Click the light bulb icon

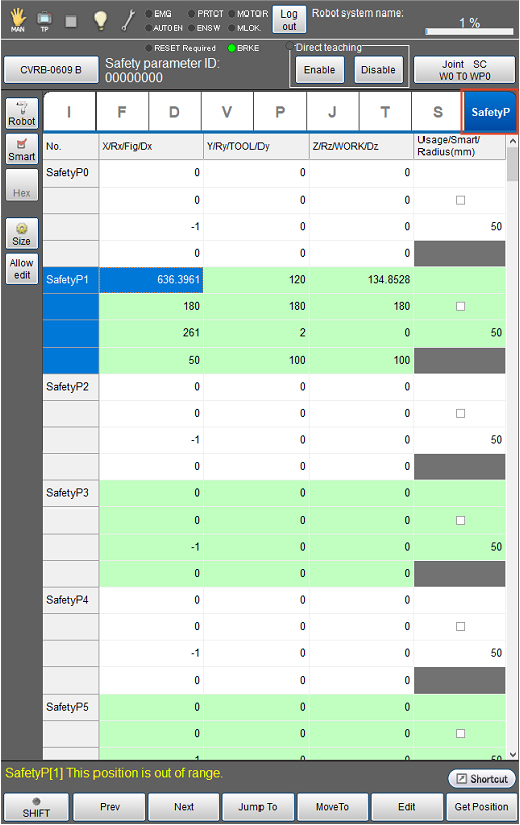pyautogui.click(x=100, y=20)
